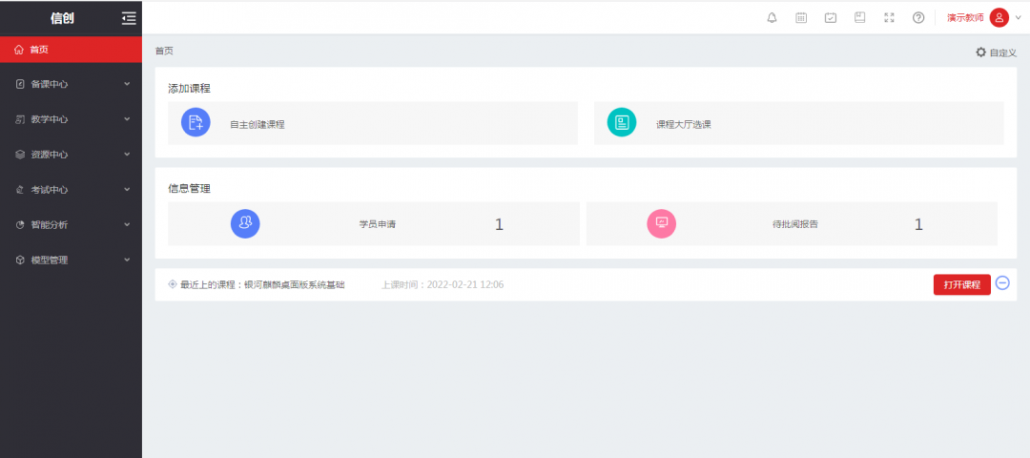Select 首页 in the sidebar

(x=70, y=49)
